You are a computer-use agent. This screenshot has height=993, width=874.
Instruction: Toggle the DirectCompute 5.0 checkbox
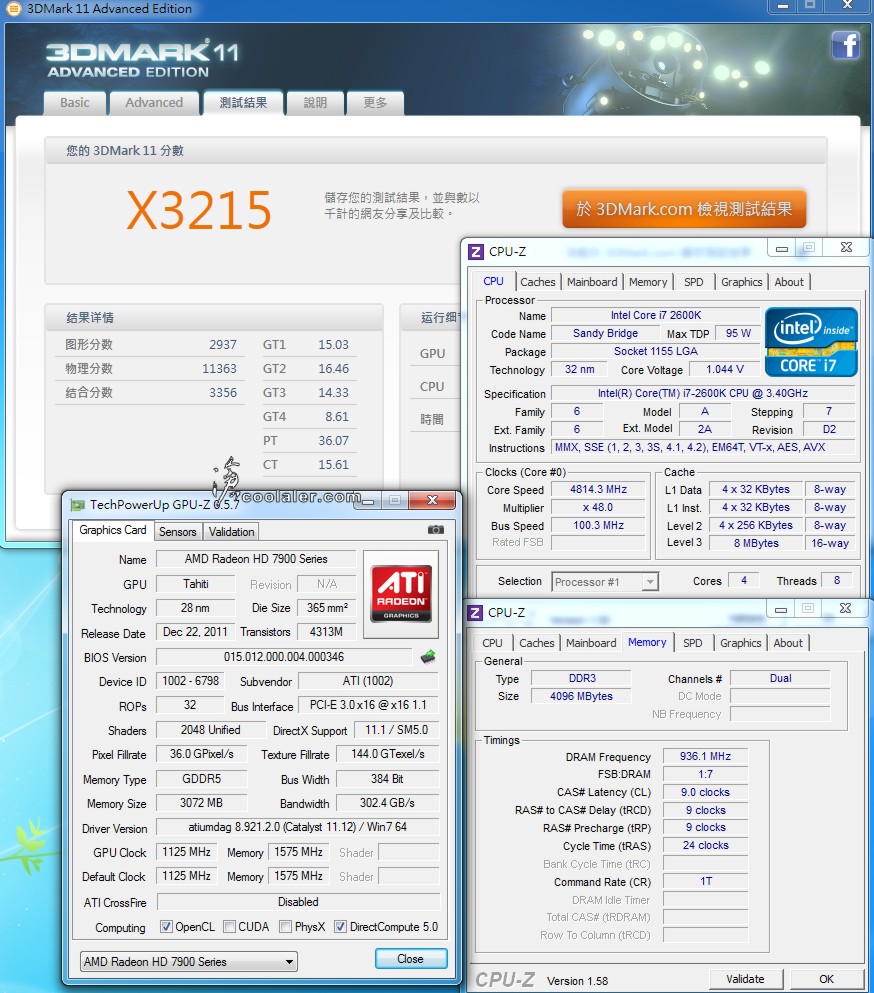click(340, 927)
